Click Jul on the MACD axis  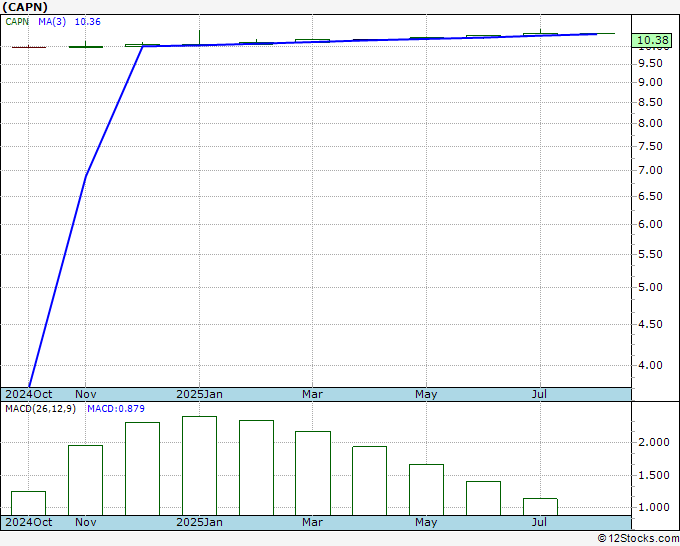pyautogui.click(x=539, y=522)
